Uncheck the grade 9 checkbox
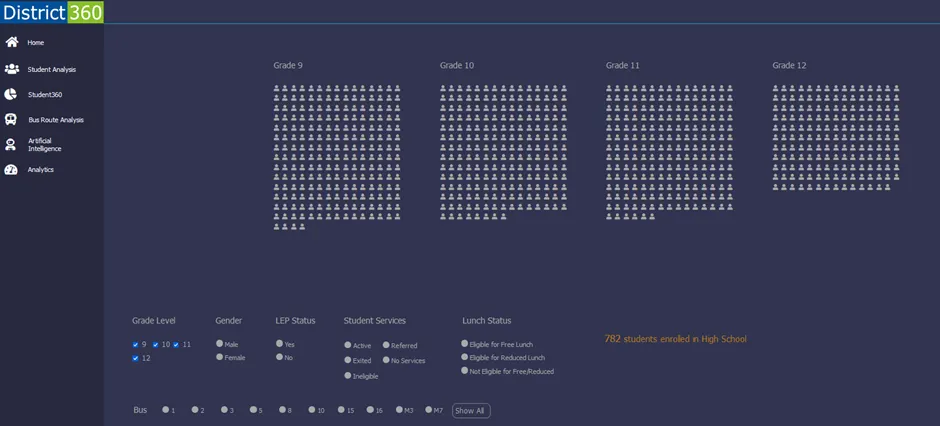 (136, 345)
